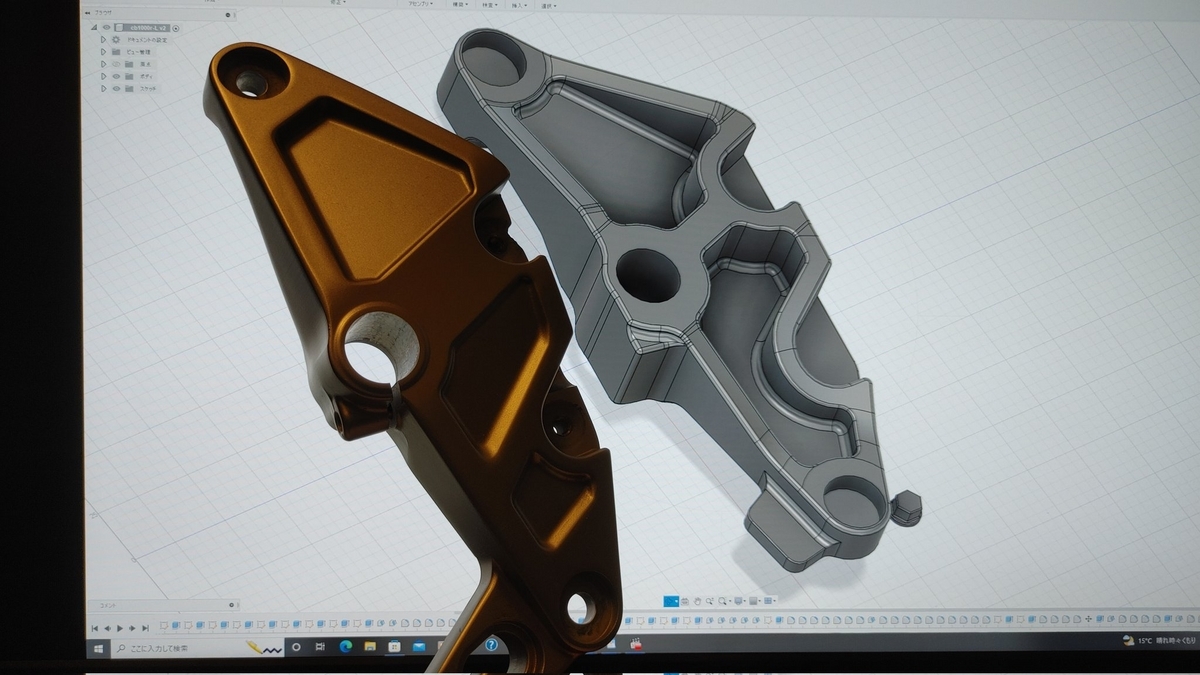Jump to timeline end

click(145, 628)
